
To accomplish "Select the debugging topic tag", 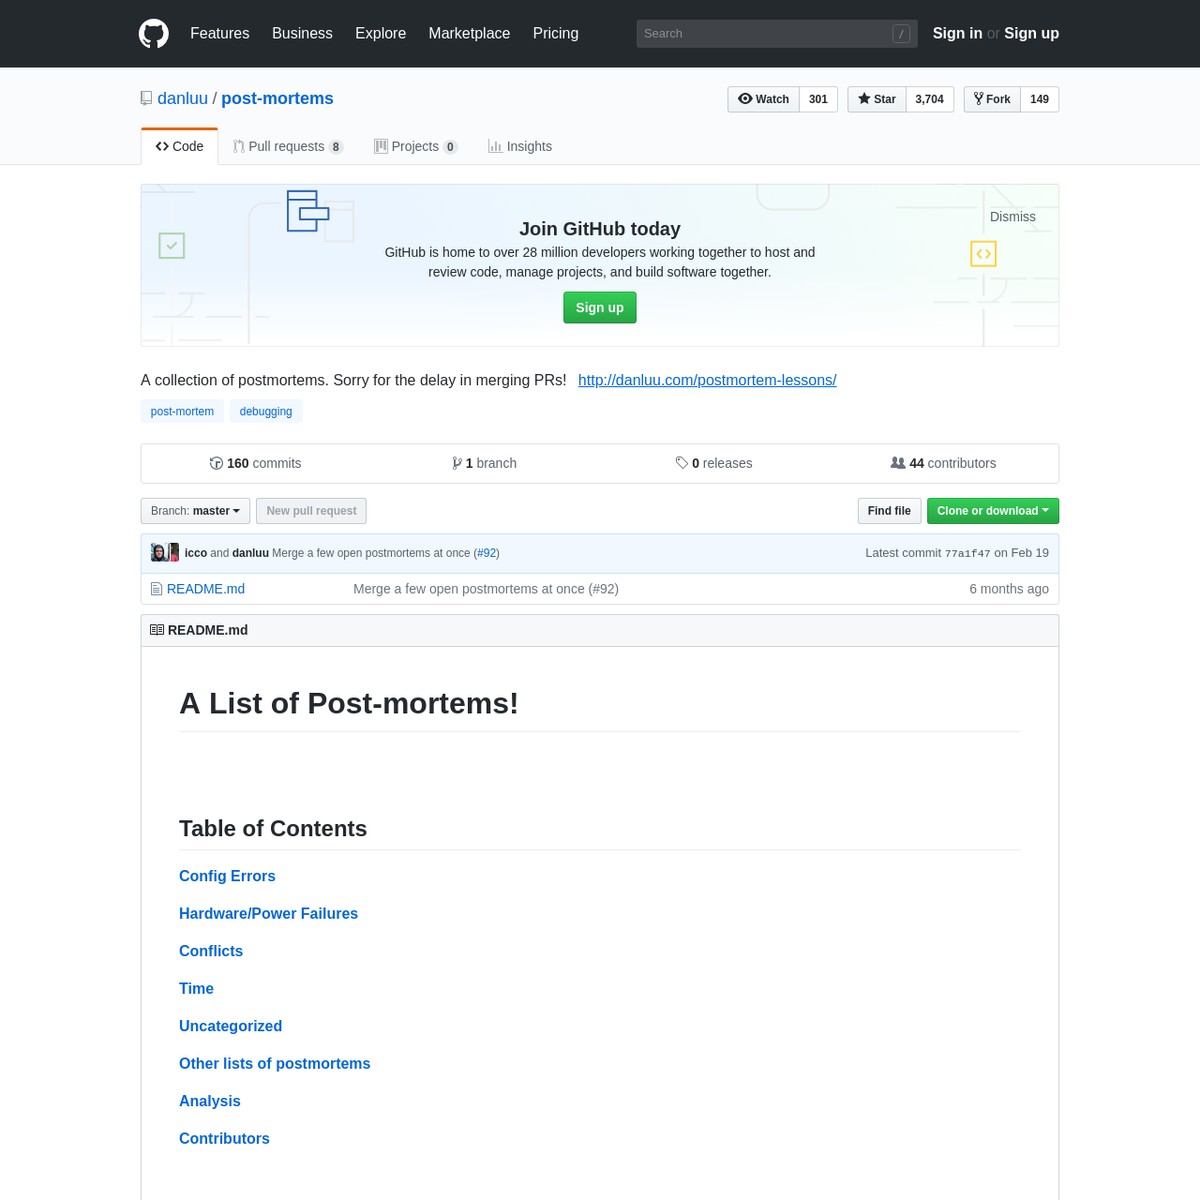I will click(x=266, y=411).
